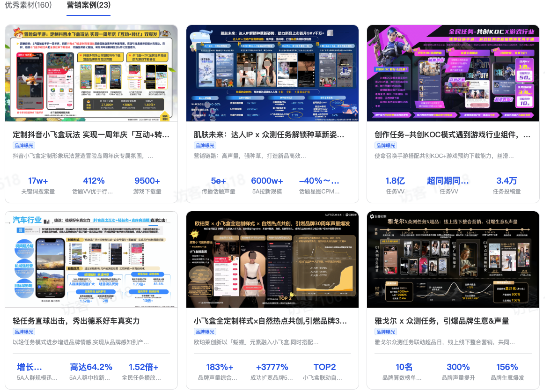
Task: Select the 营销案例(23) tab
Action: pyautogui.click(x=89, y=5)
